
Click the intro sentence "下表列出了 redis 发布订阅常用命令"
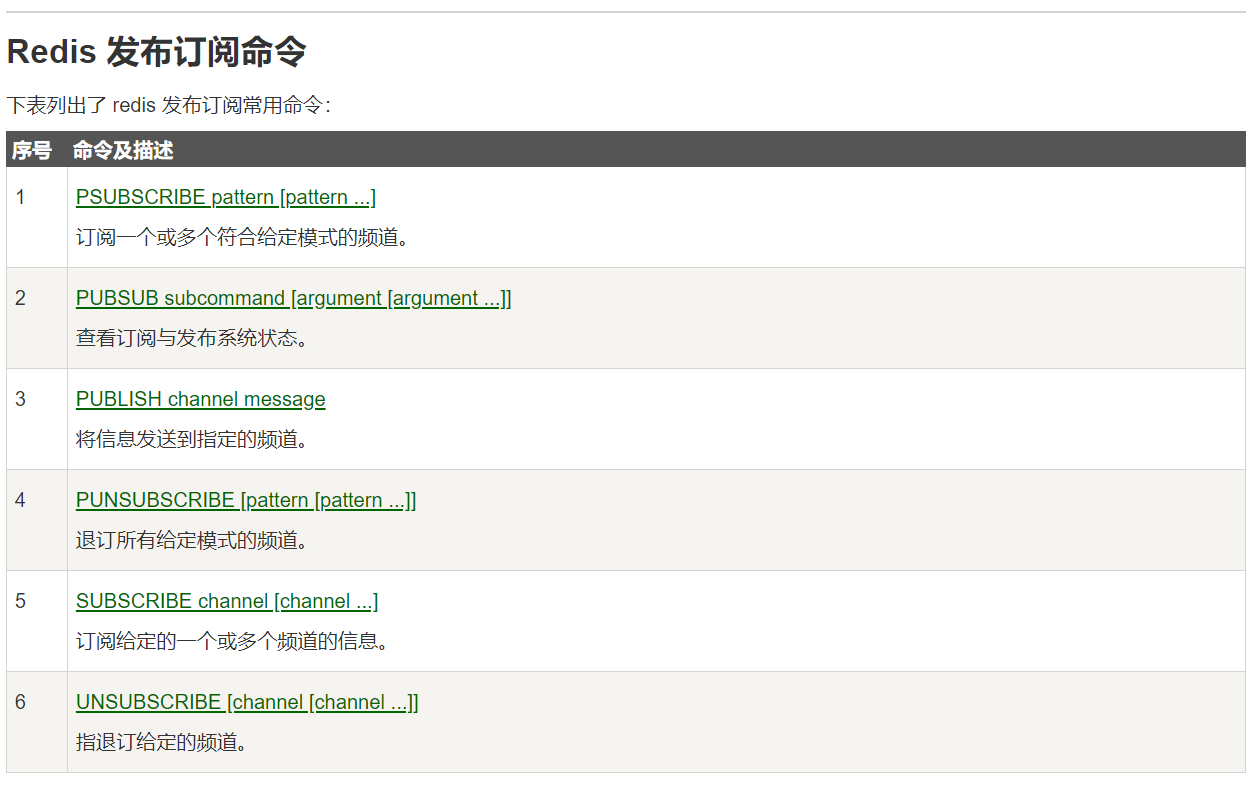tap(168, 105)
